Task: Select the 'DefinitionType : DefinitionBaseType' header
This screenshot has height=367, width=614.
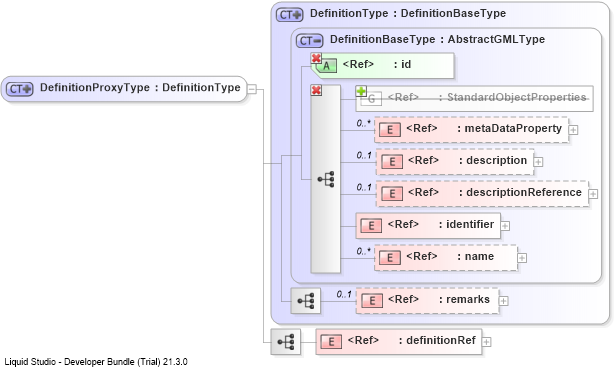Action: click(408, 13)
